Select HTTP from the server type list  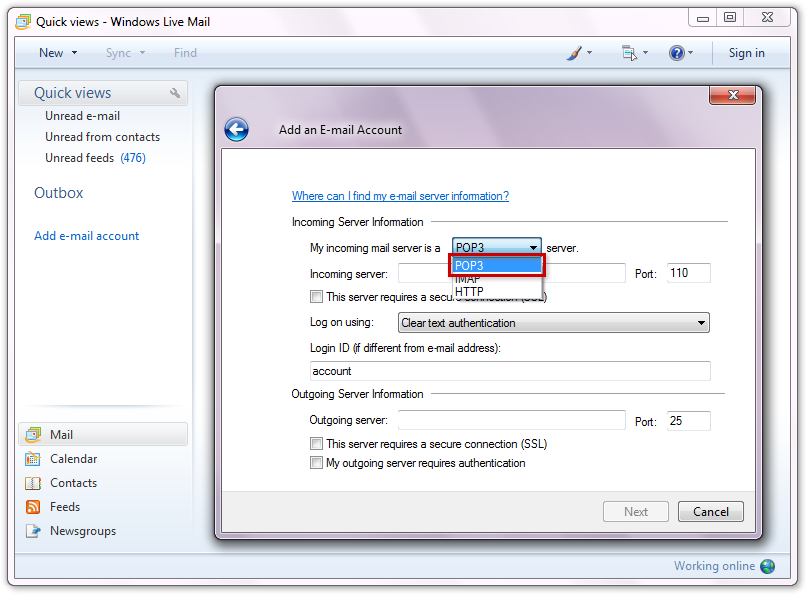(x=497, y=291)
